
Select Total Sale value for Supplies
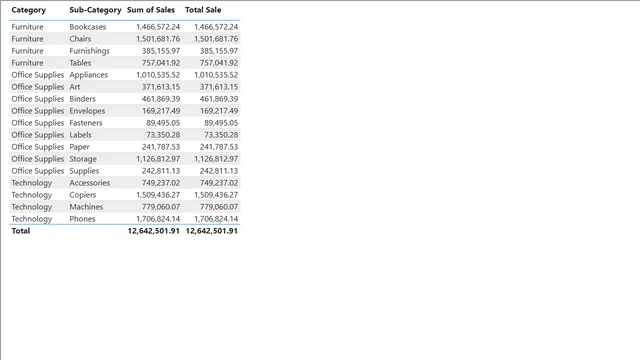(x=219, y=171)
